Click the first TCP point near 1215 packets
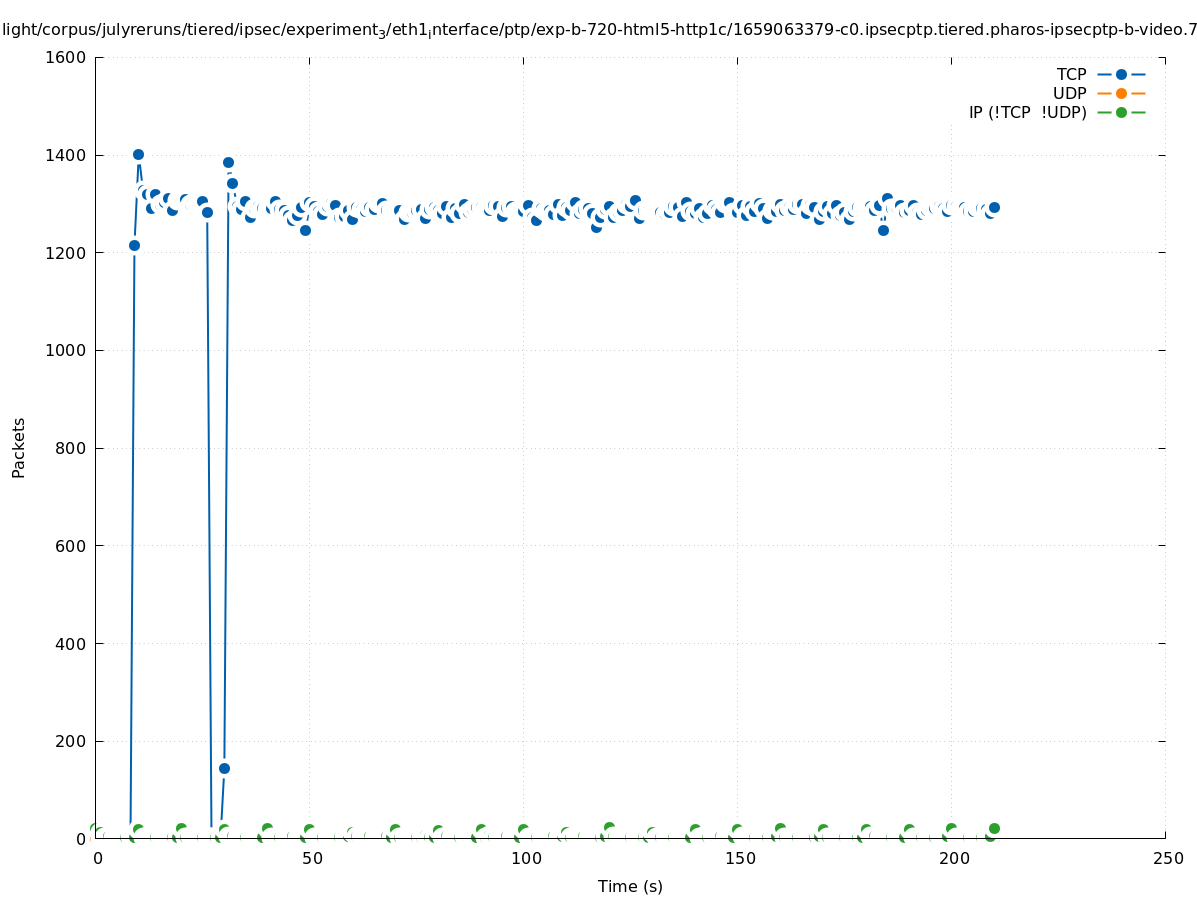The width and height of the screenshot is (1197, 900). click(x=134, y=245)
